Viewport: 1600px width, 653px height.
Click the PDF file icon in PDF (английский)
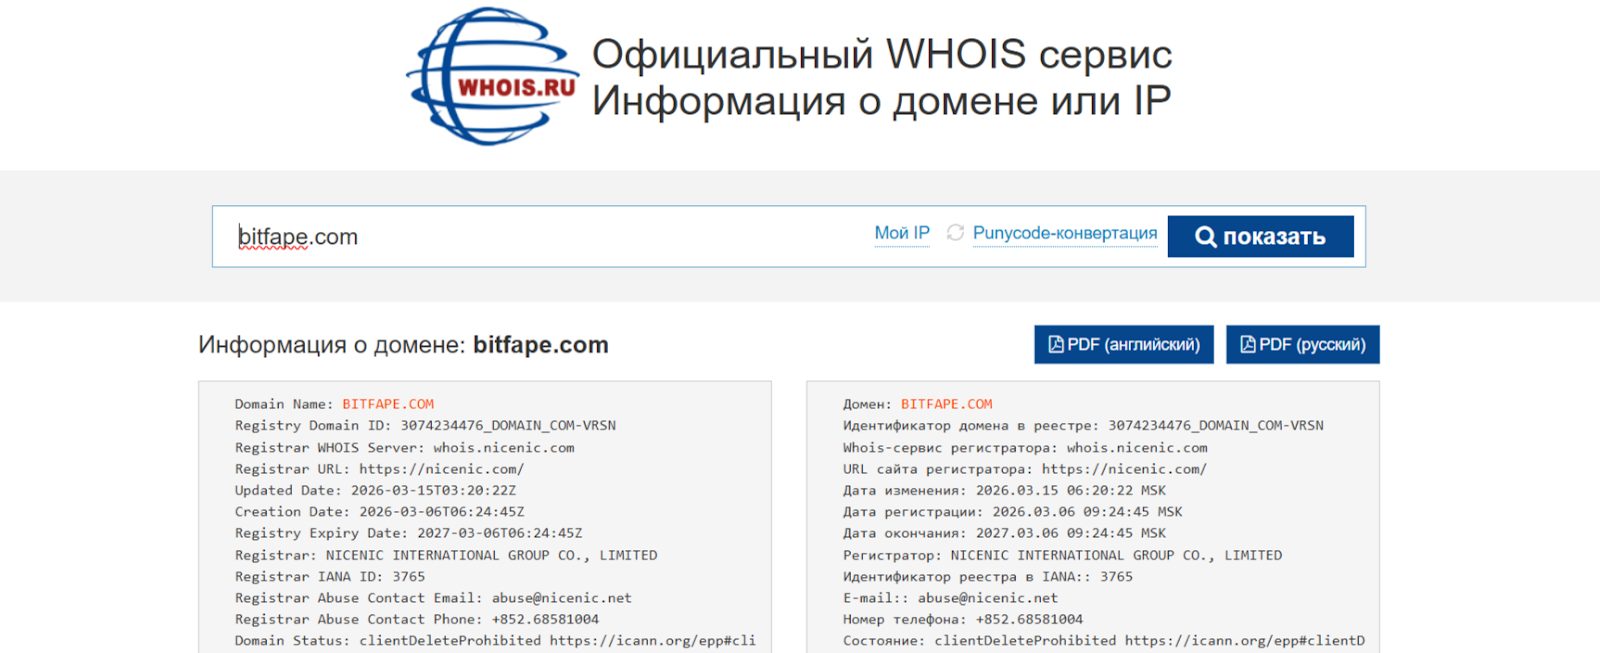point(1055,345)
